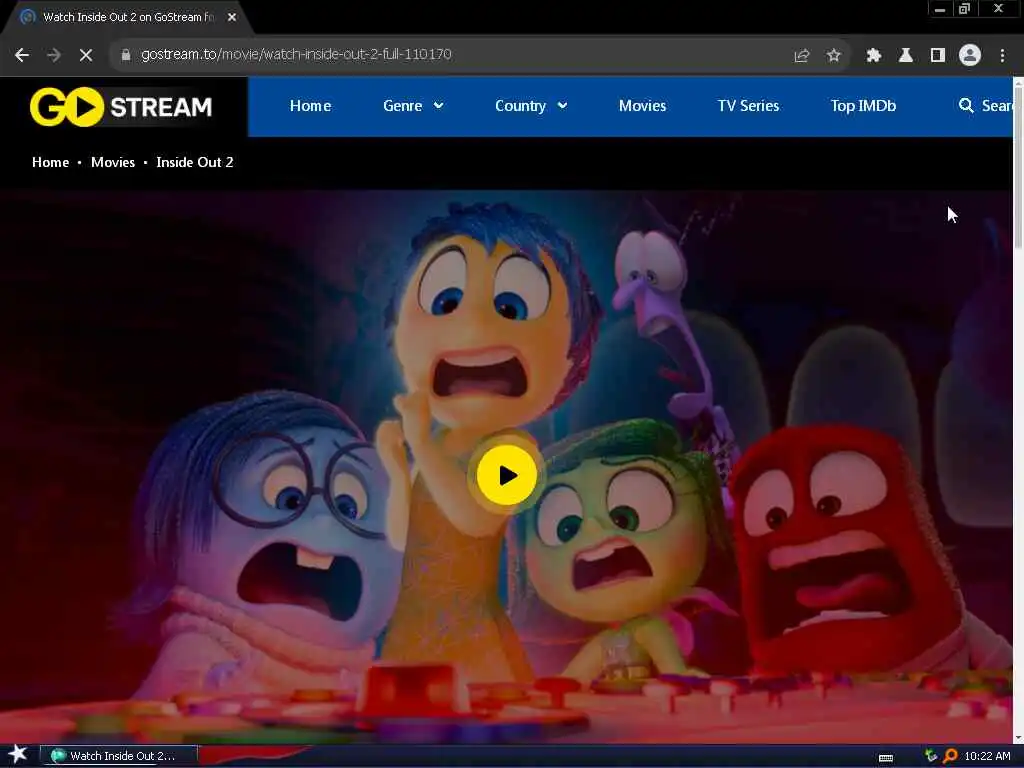Click the search magnifier icon
The height and width of the screenshot is (768, 1024).
(x=966, y=105)
